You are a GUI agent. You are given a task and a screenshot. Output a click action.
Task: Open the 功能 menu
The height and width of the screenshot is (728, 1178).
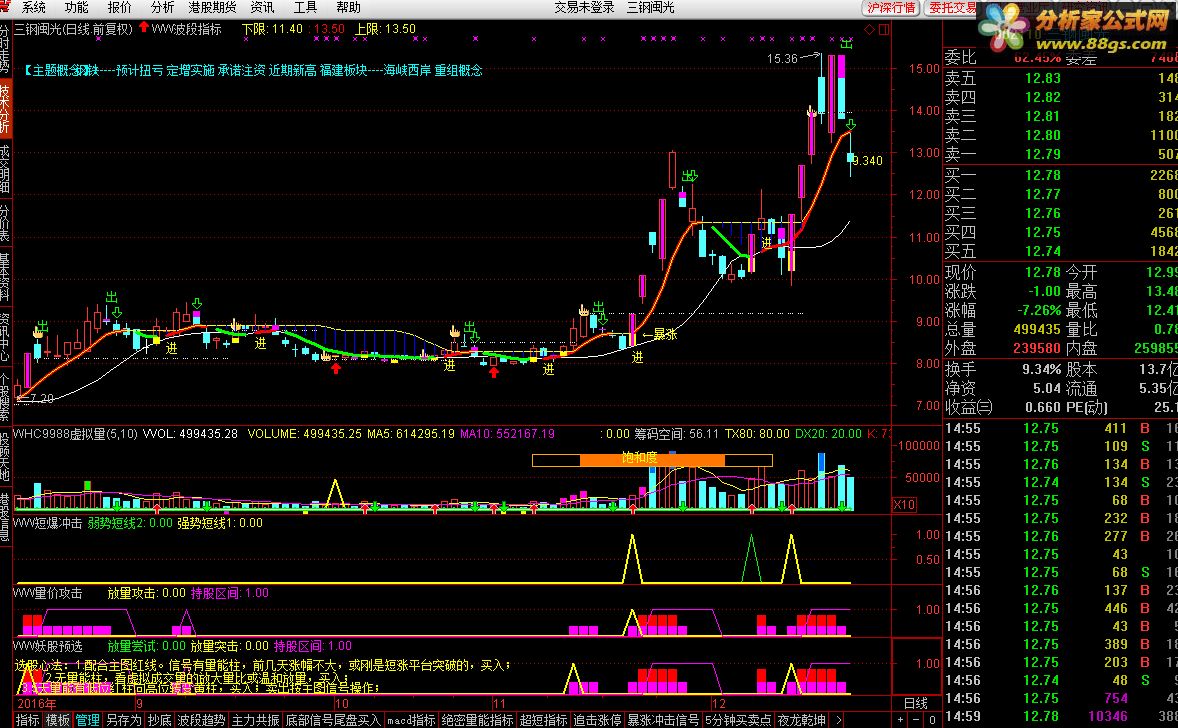click(76, 8)
